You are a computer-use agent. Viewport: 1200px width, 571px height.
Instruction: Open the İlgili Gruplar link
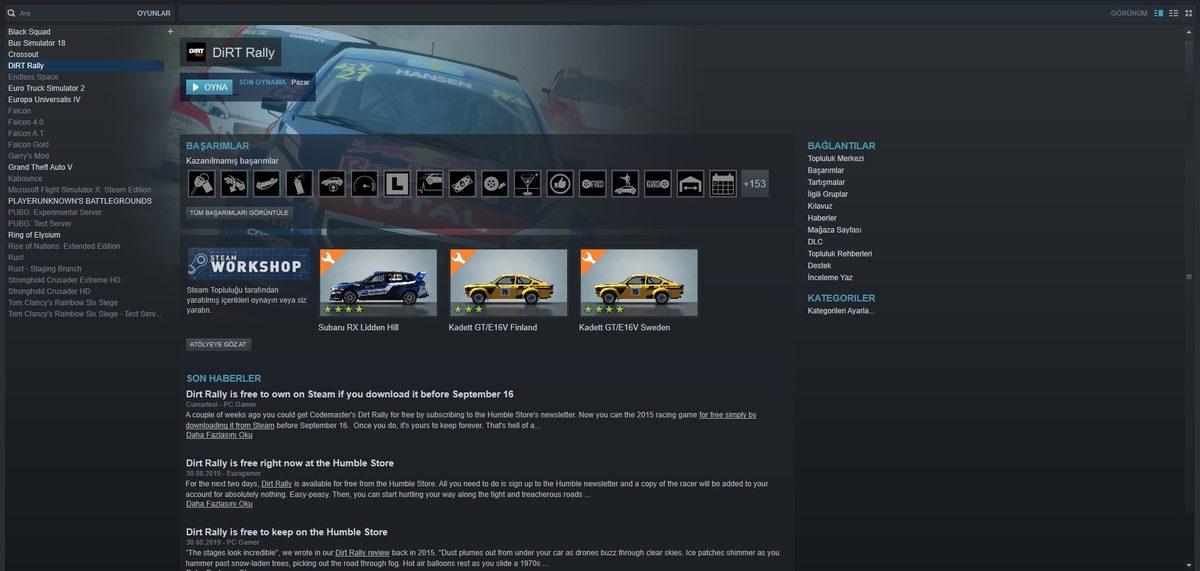click(828, 194)
